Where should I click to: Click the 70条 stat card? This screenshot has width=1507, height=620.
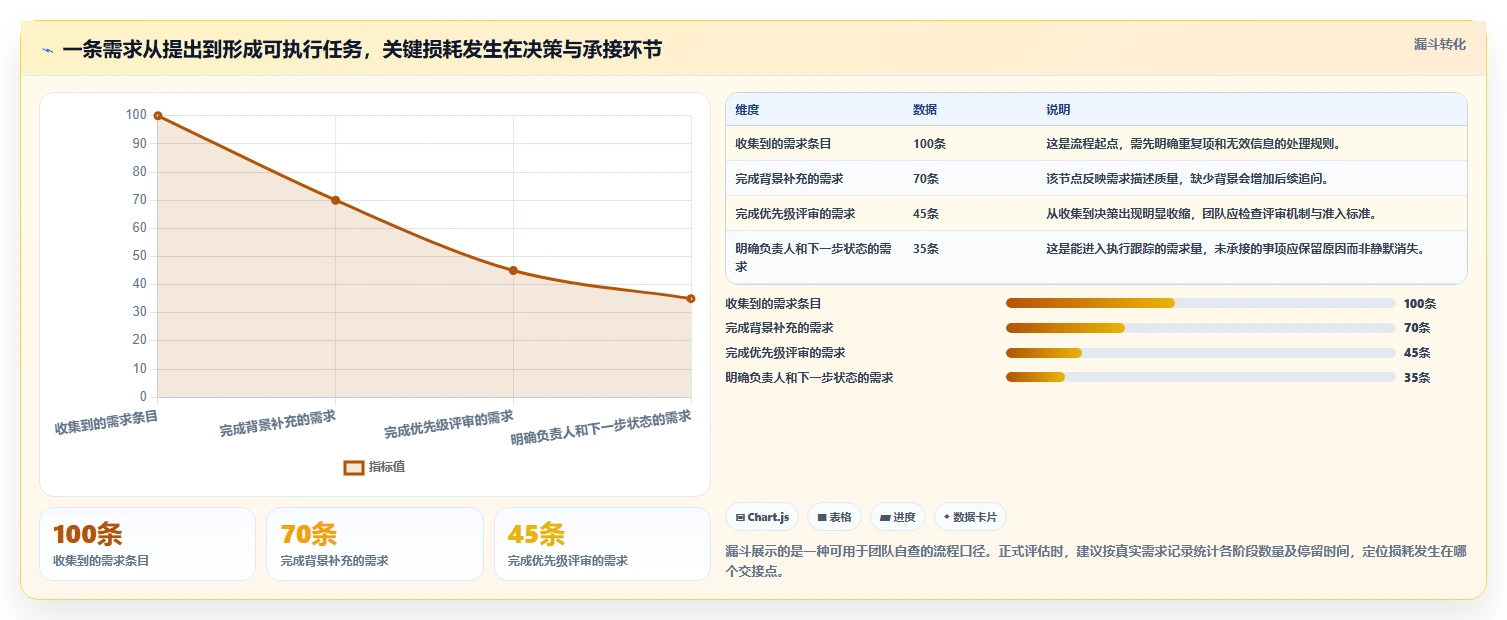[x=375, y=544]
